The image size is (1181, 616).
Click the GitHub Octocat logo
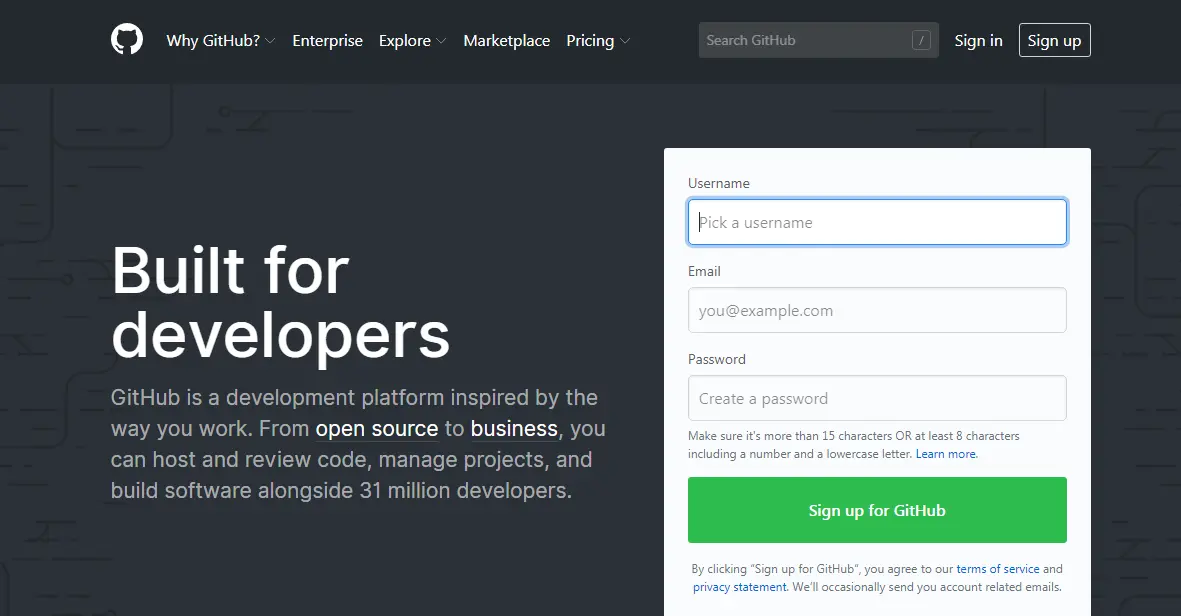127,40
